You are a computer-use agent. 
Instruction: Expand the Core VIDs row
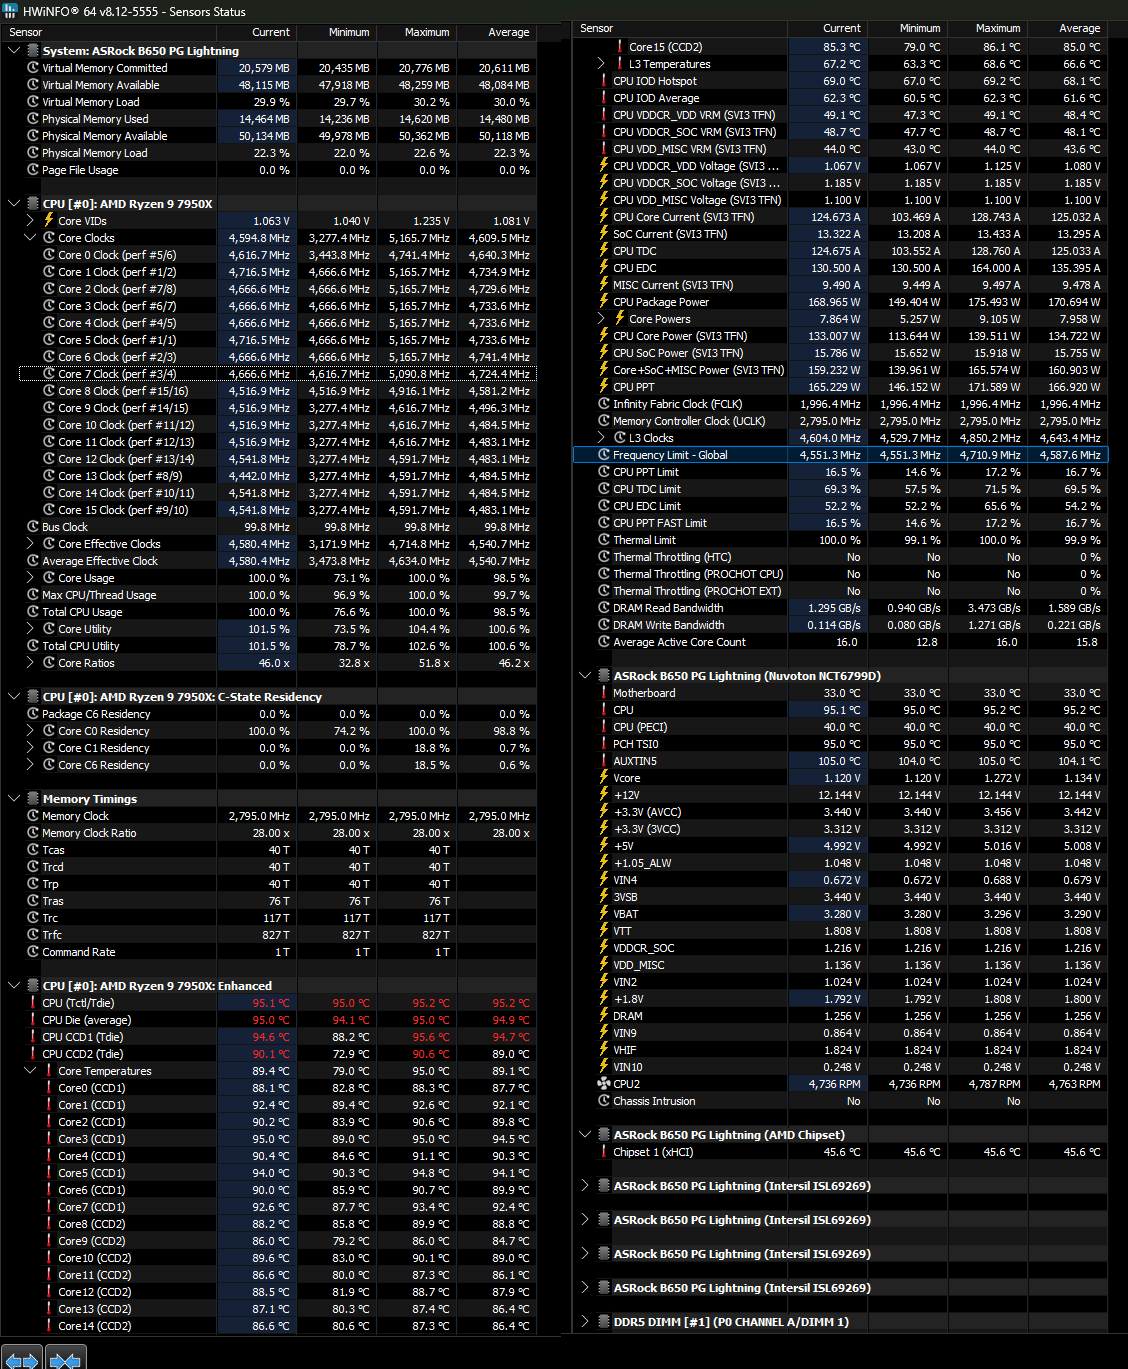tap(30, 221)
